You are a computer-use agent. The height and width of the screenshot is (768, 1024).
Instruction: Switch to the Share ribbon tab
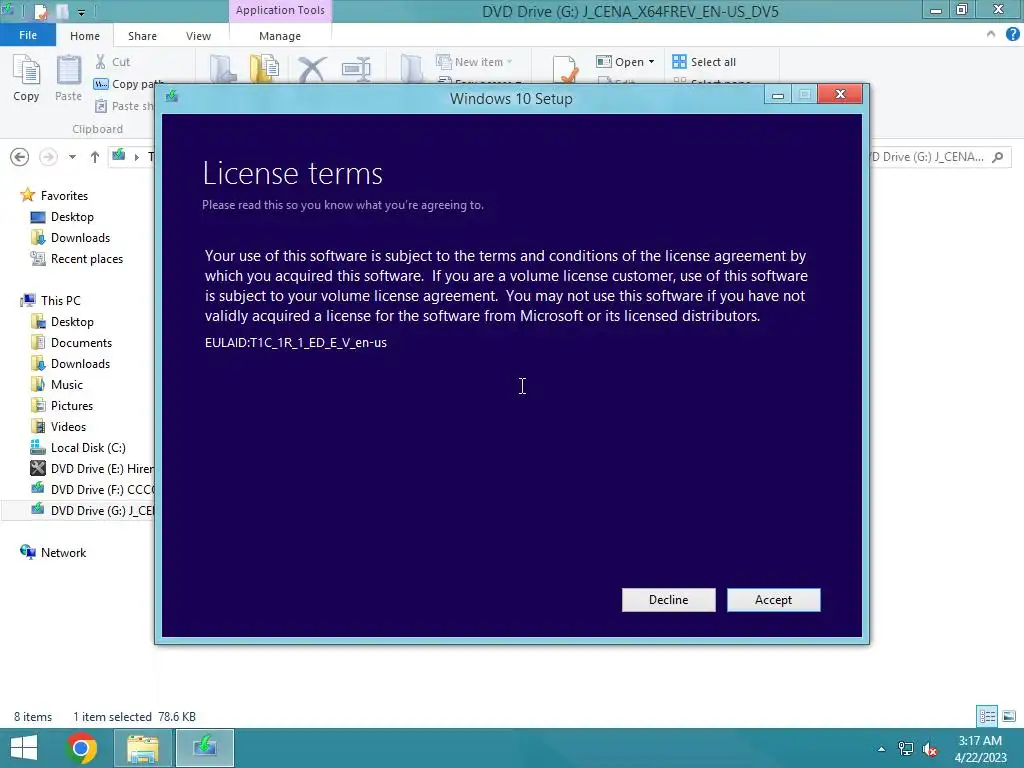[142, 36]
